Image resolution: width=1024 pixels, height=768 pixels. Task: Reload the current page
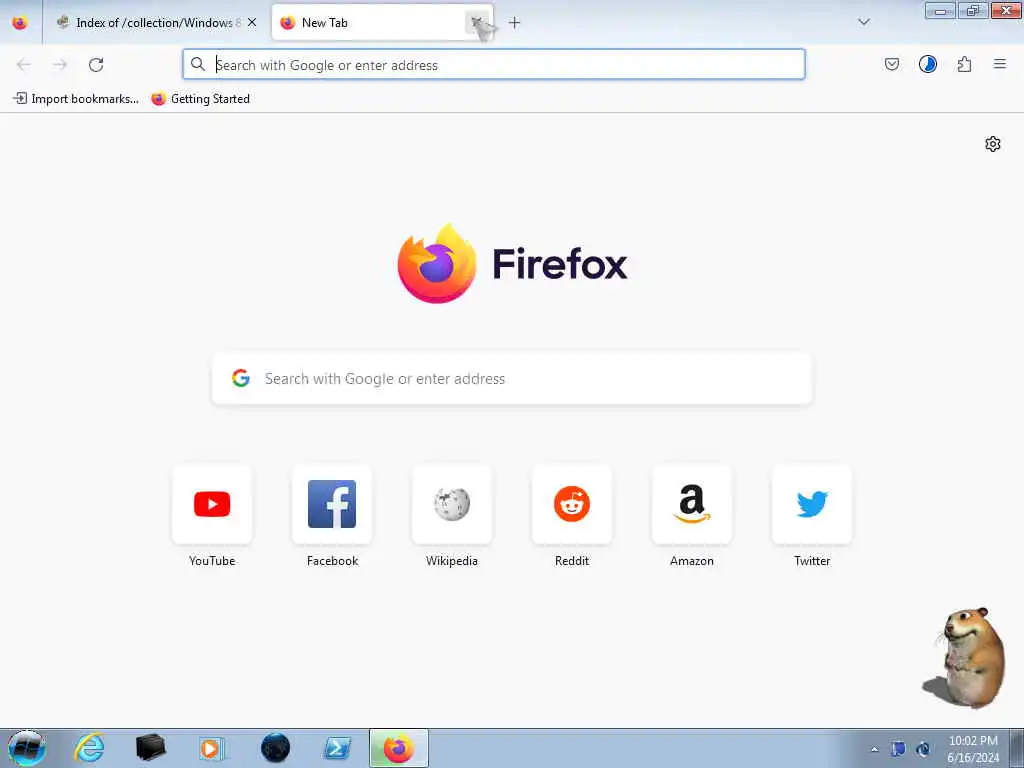tap(96, 65)
